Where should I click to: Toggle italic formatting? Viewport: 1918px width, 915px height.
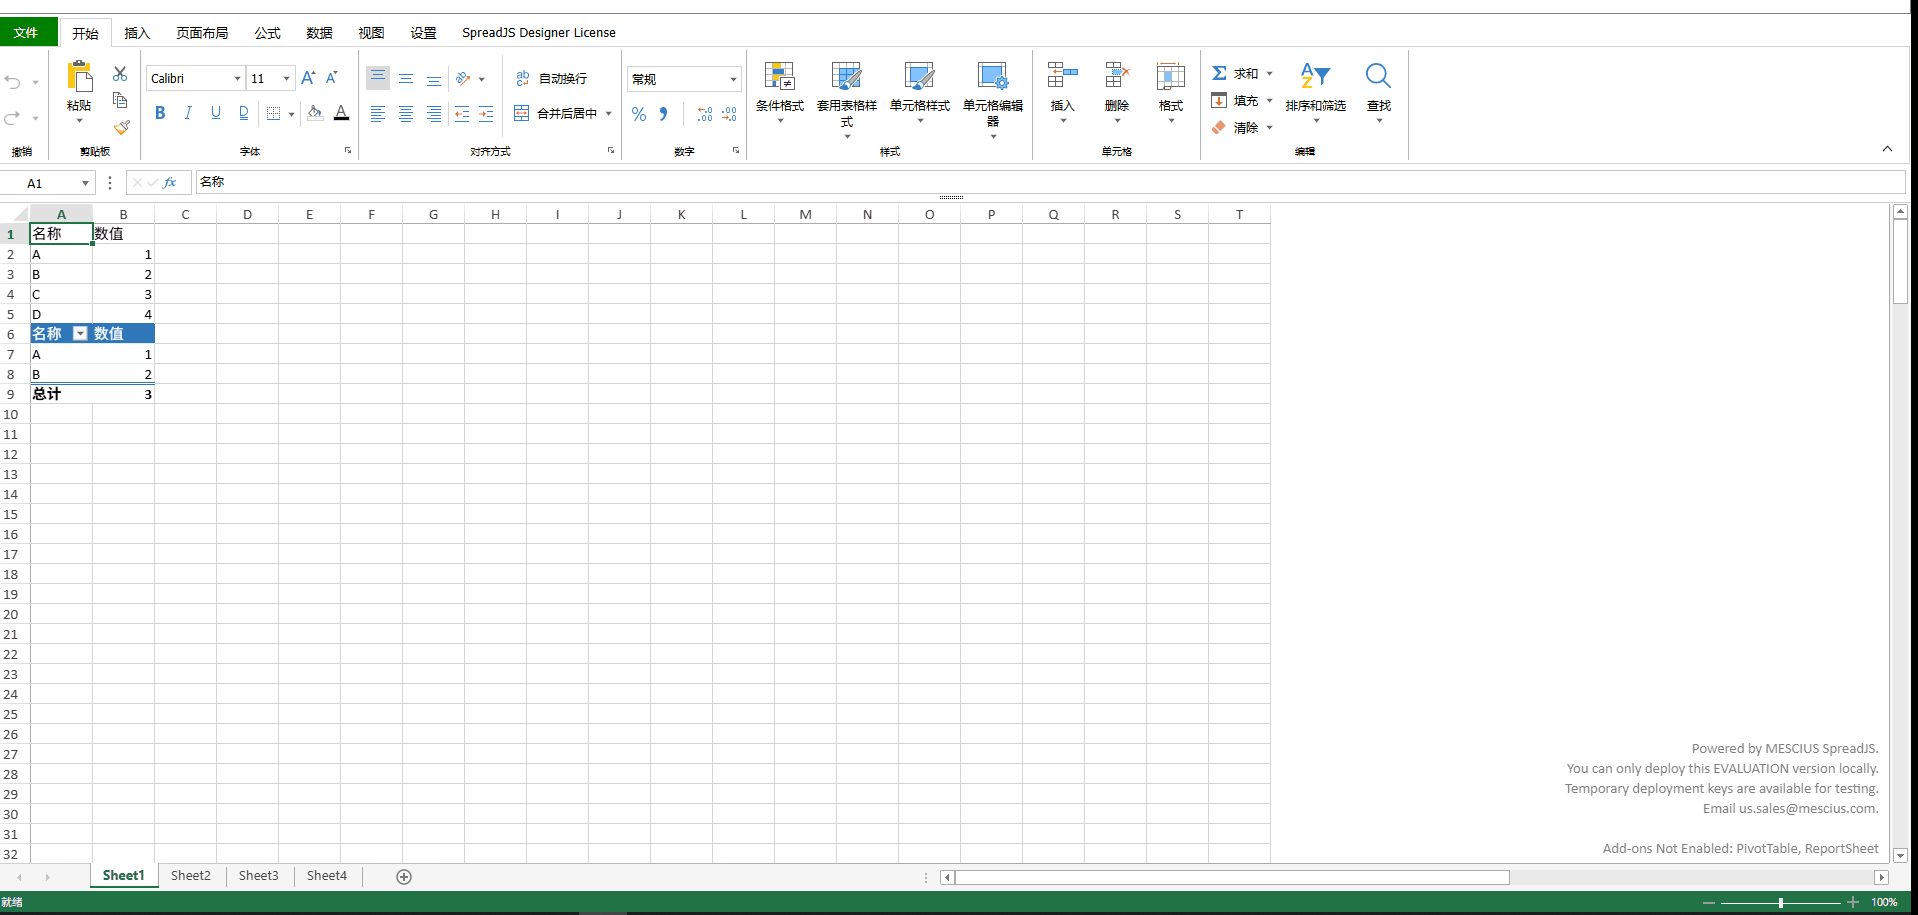[188, 114]
